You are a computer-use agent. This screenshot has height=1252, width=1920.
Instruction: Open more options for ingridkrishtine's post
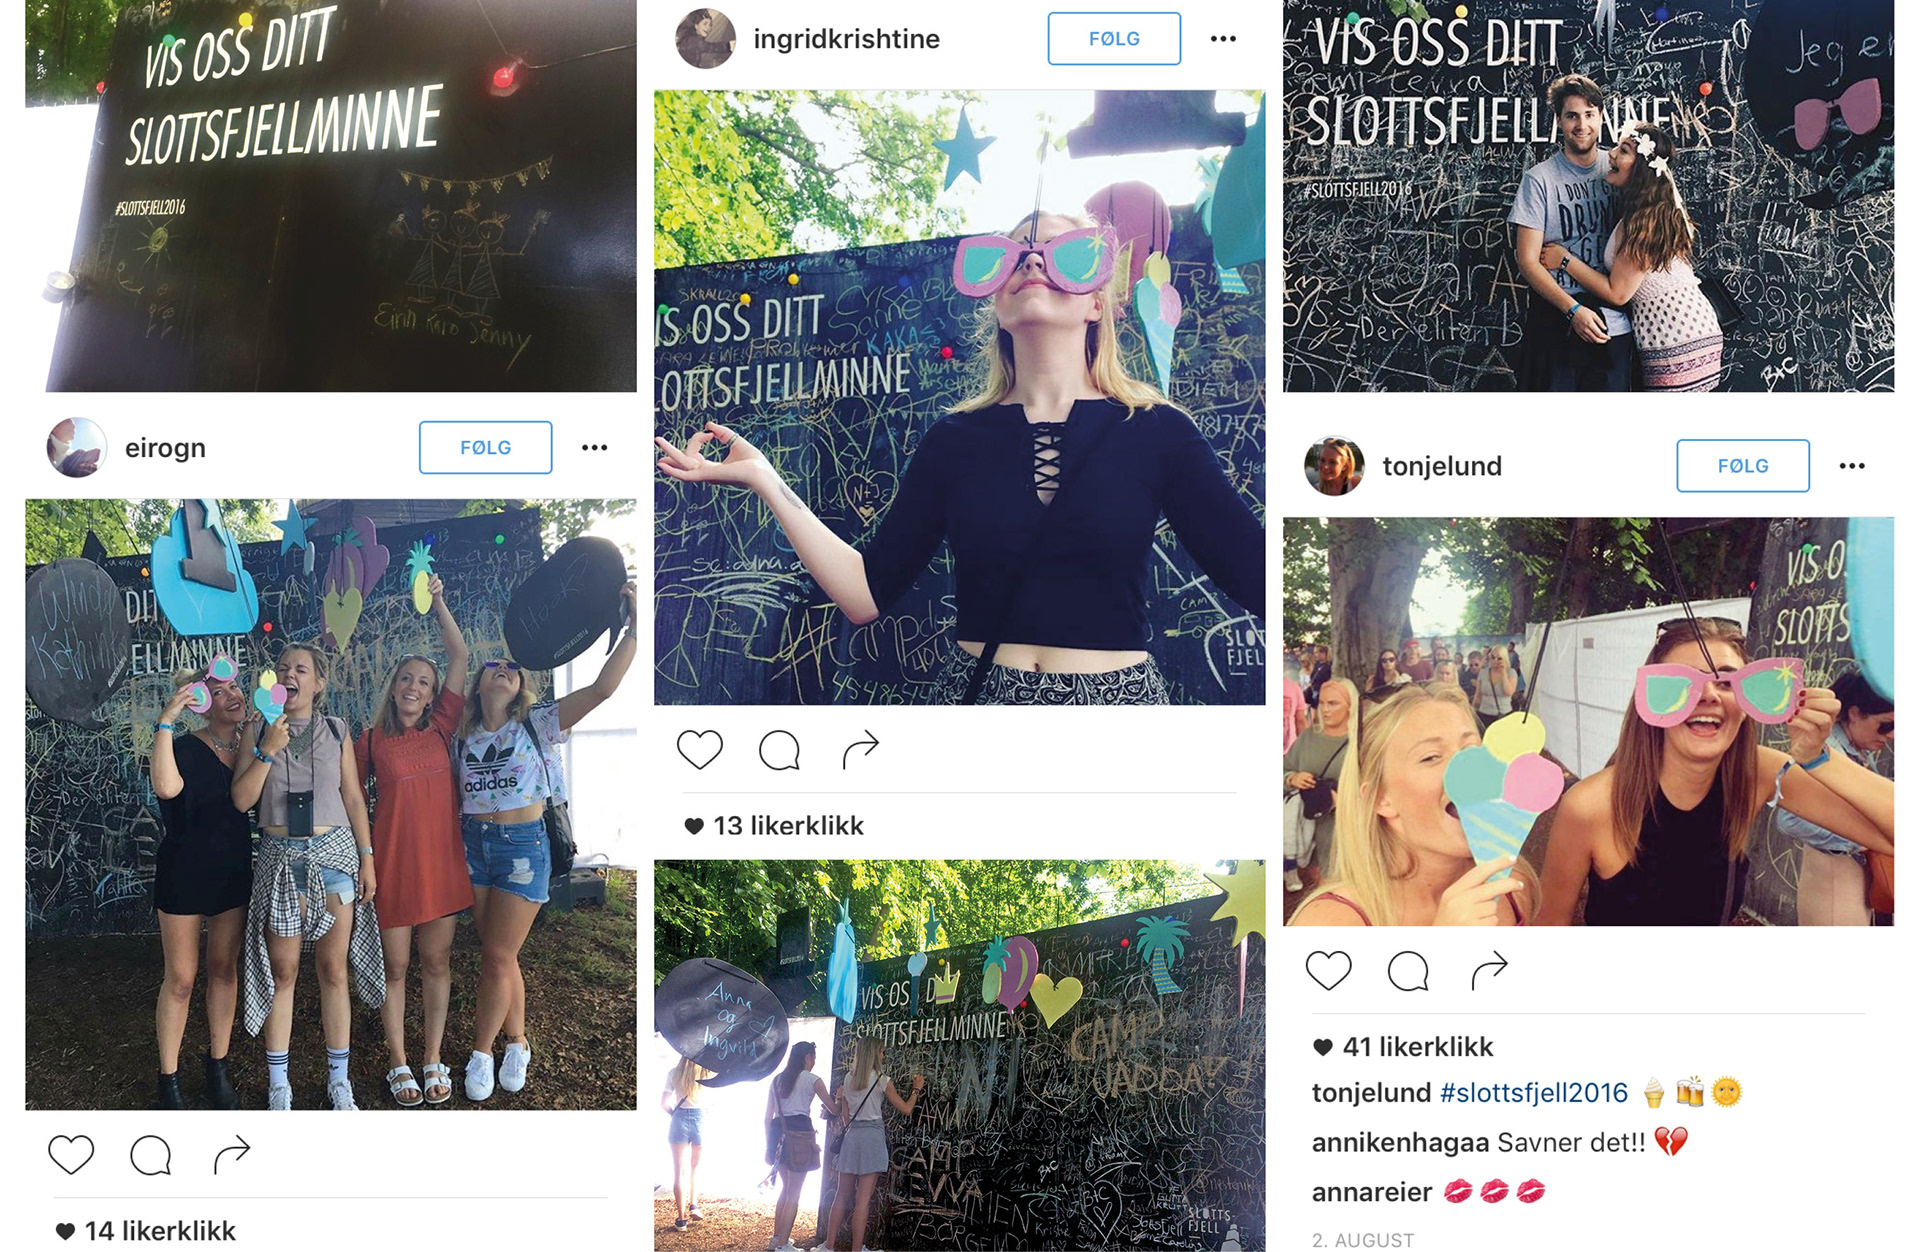[x=1224, y=39]
